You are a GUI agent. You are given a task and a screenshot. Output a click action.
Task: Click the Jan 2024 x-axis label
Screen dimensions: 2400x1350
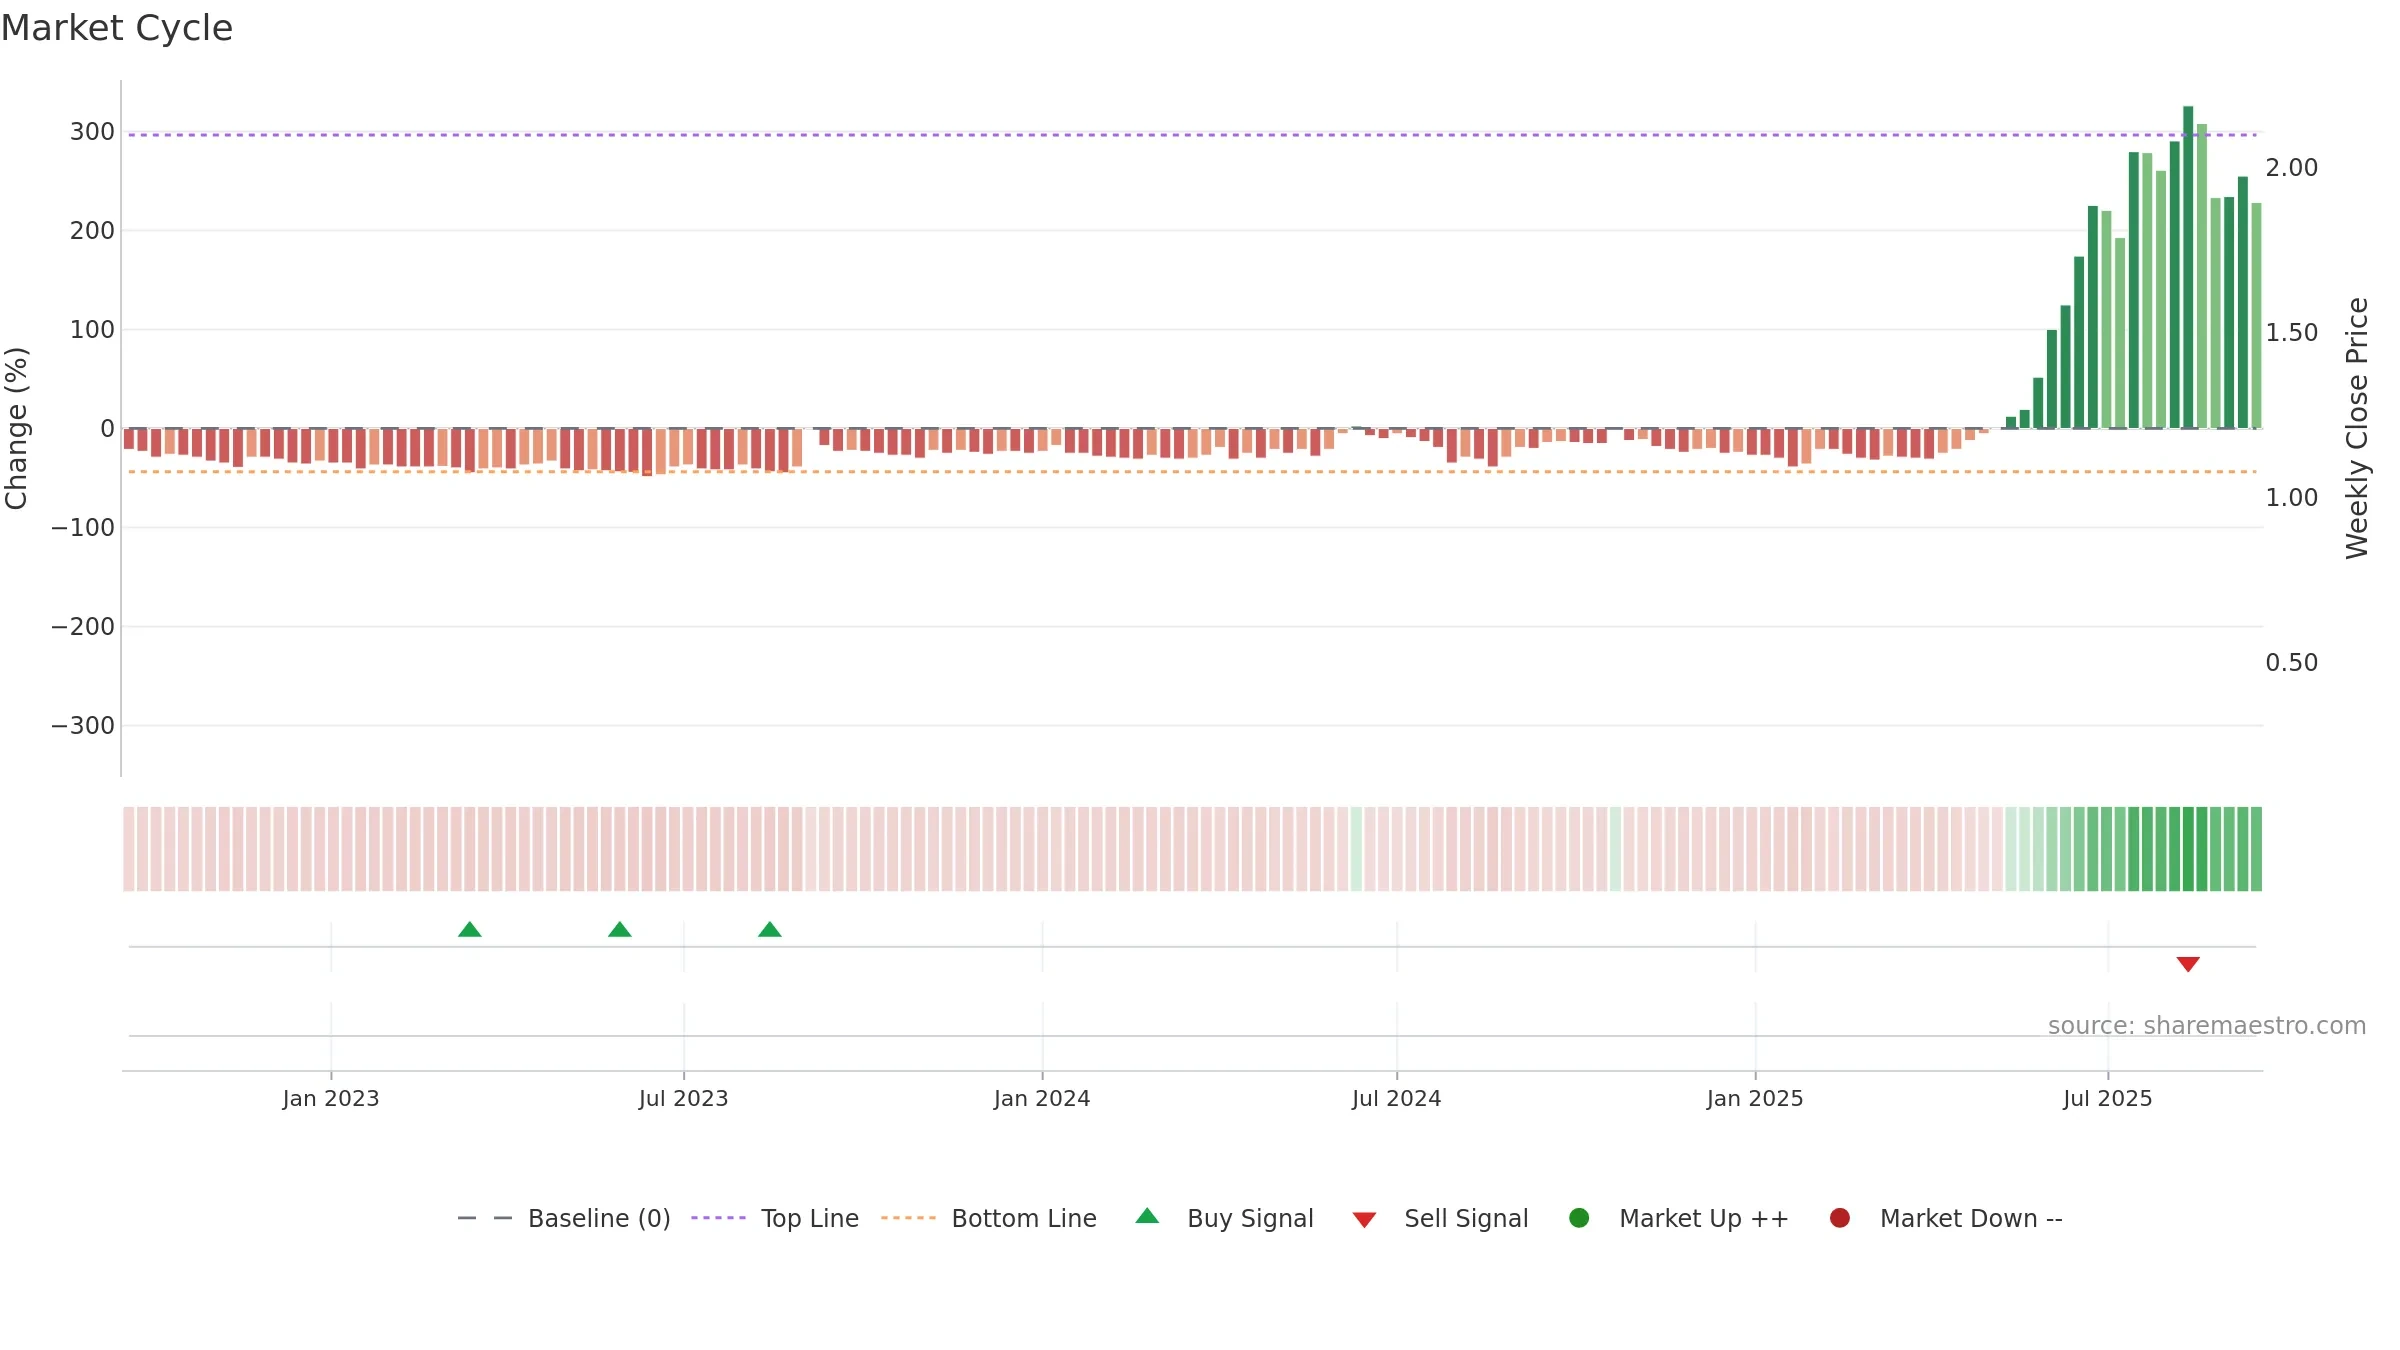point(1042,1099)
